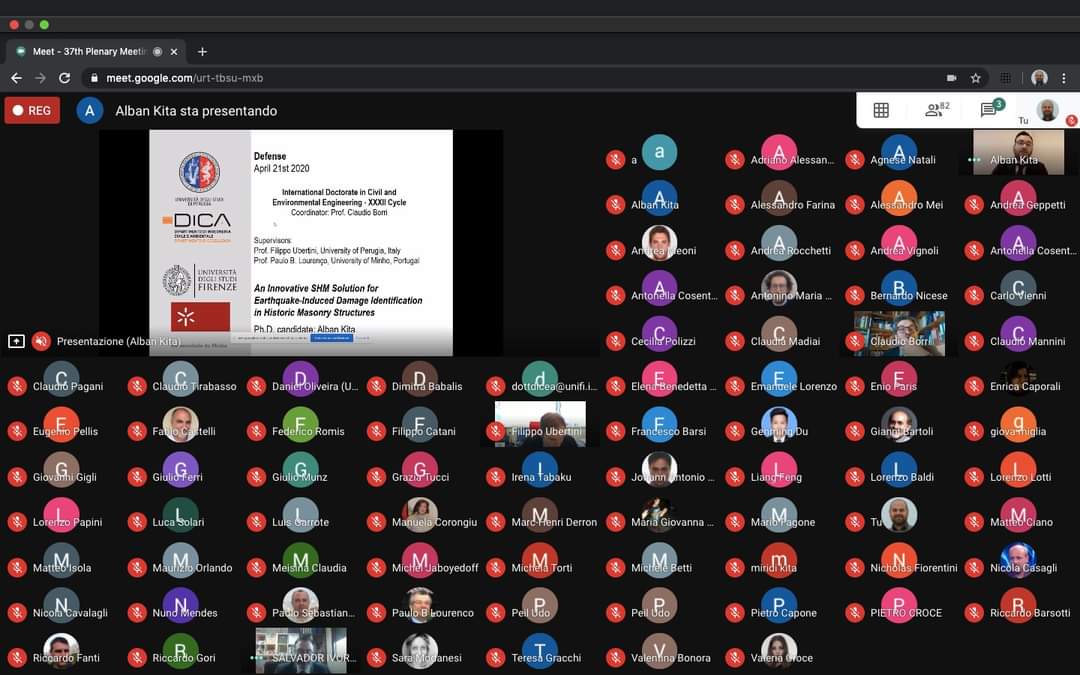This screenshot has height=675, width=1080.
Task: Open the chat messages panel
Action: click(990, 110)
